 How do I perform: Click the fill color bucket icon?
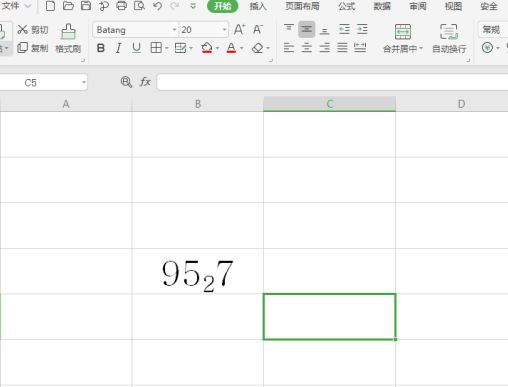207,48
